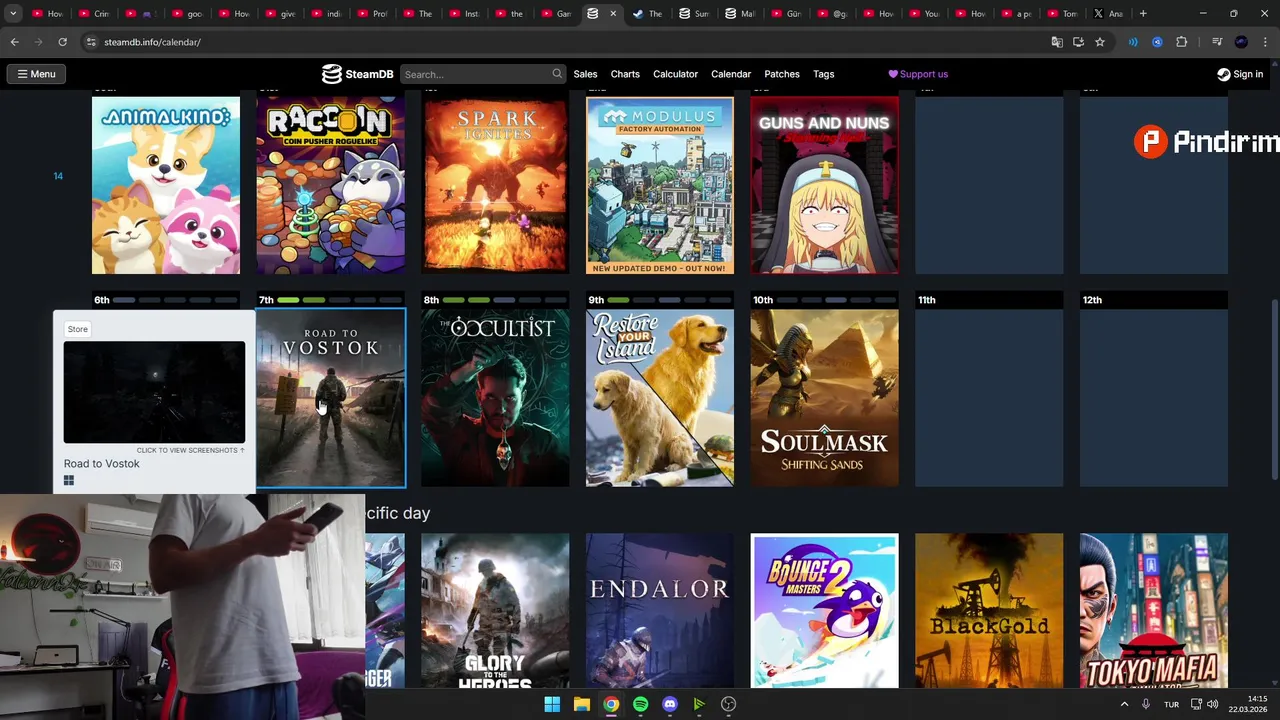
Task: Open Discord from taskbar
Action: coord(670,704)
